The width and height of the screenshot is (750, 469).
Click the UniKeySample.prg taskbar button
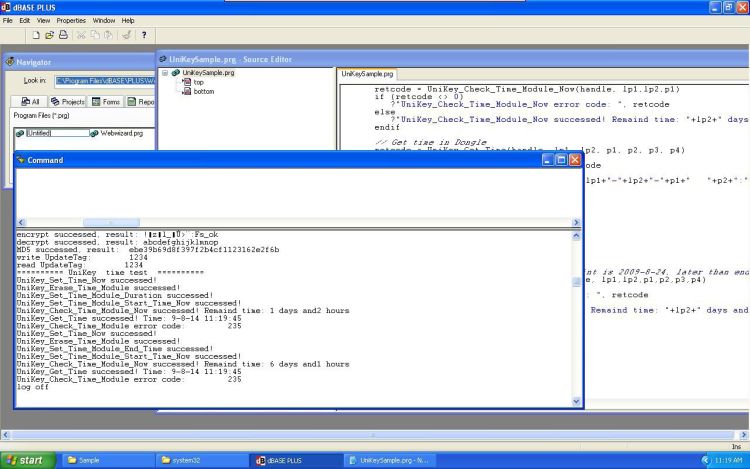[x=390, y=460]
